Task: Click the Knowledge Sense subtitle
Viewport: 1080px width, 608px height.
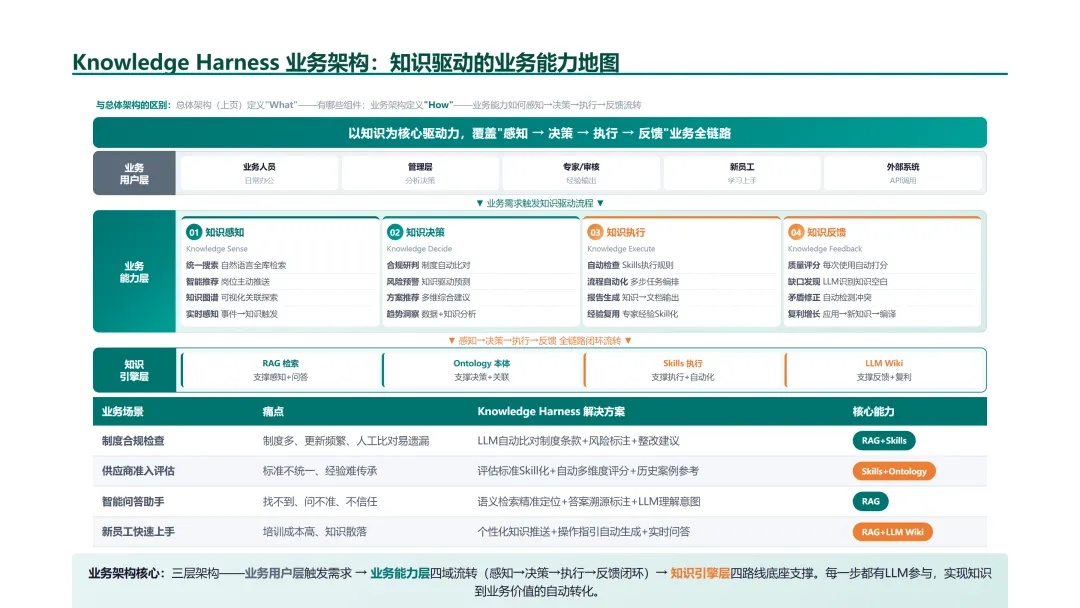Action: (x=216, y=249)
